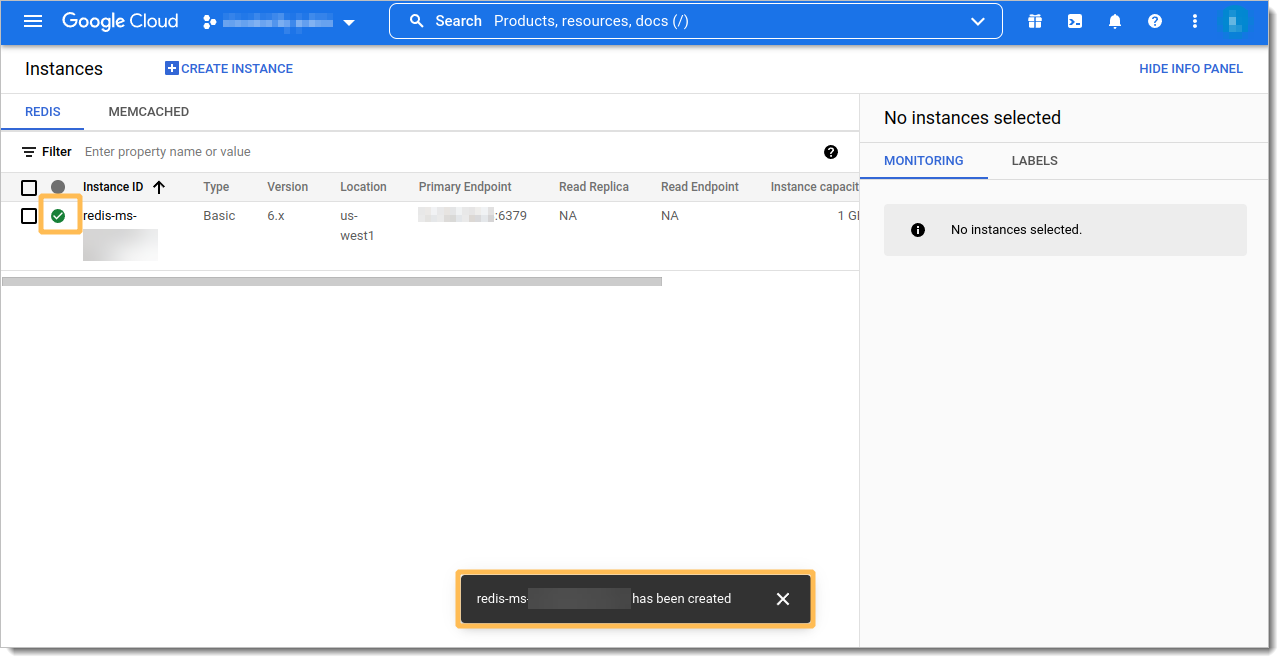Screen dimensions: 1284x663
Task: Click the 'No instances selected' heading
Action: tap(972, 118)
